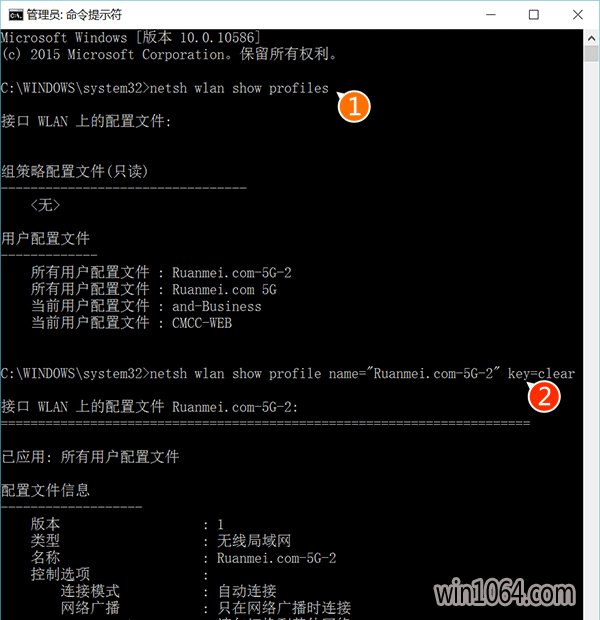
Task: Click the win1064.com watermark
Action: (505, 592)
